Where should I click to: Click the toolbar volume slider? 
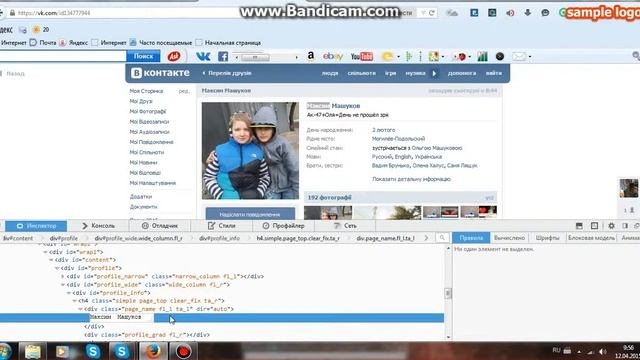tap(255, 57)
